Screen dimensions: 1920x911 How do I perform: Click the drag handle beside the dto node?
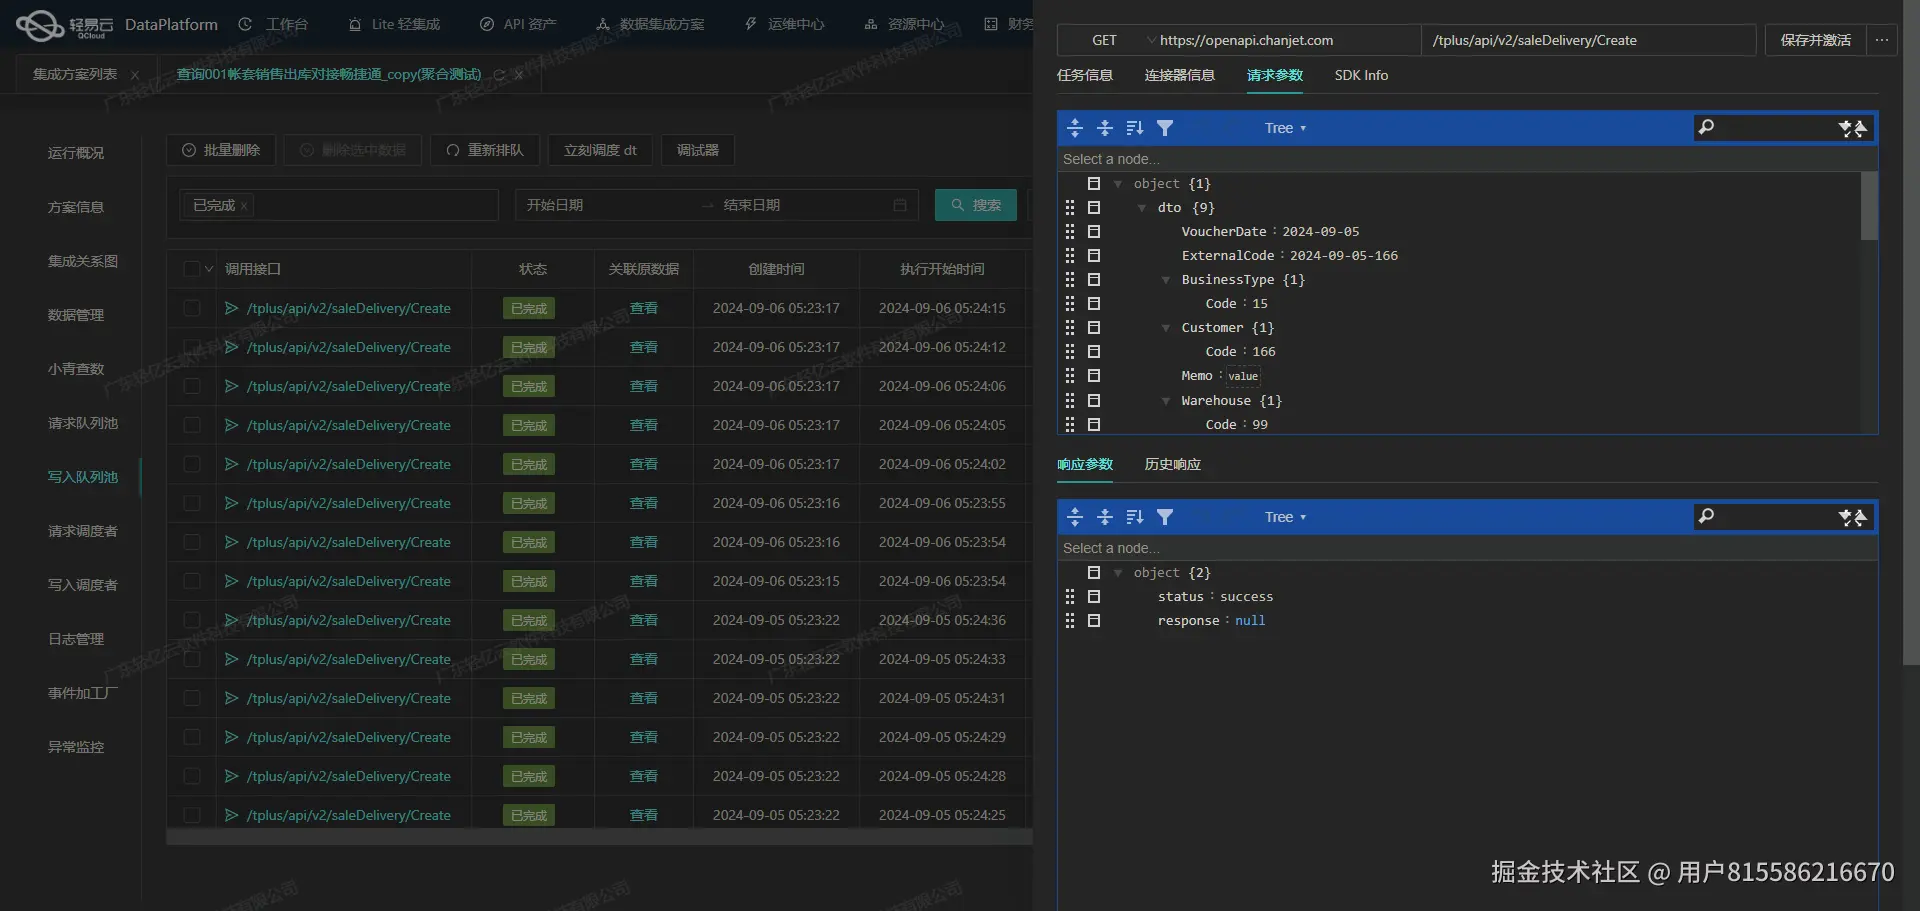pos(1070,207)
